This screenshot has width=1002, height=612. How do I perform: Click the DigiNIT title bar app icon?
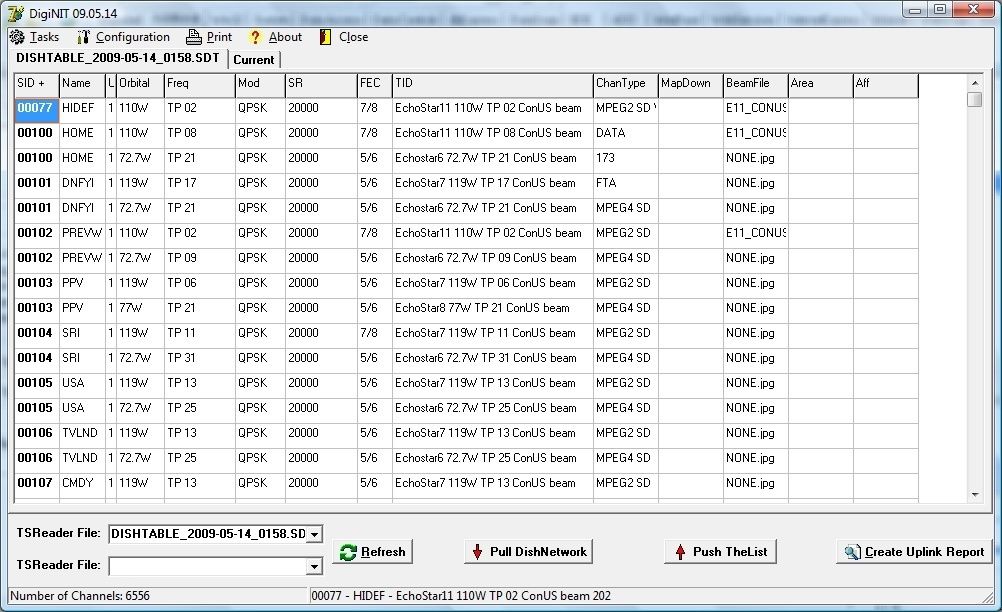pyautogui.click(x=16, y=13)
